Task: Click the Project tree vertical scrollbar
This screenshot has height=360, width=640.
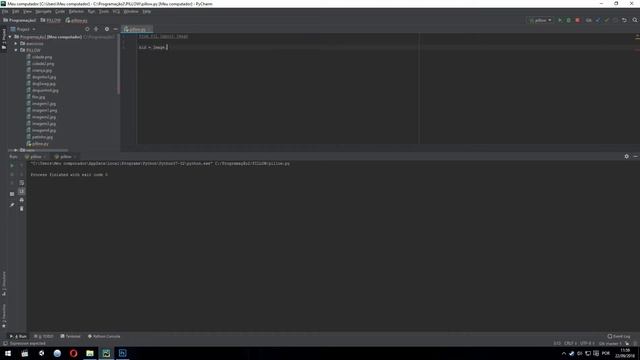Action: point(118,65)
